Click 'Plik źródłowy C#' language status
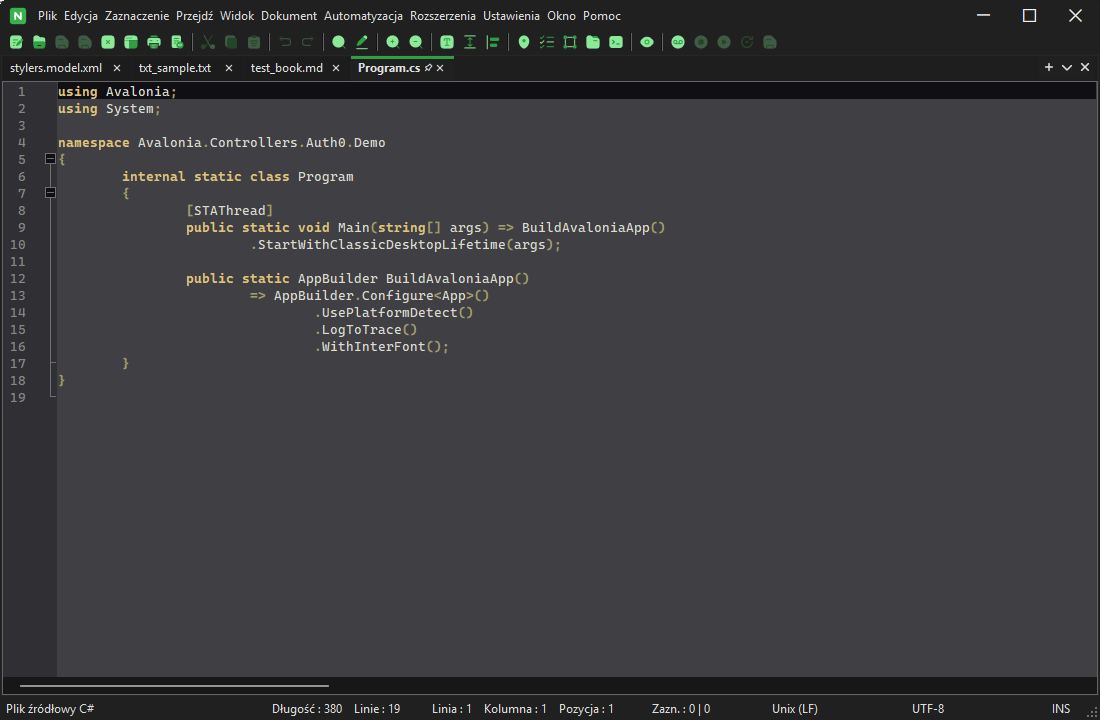 pyautogui.click(x=51, y=709)
